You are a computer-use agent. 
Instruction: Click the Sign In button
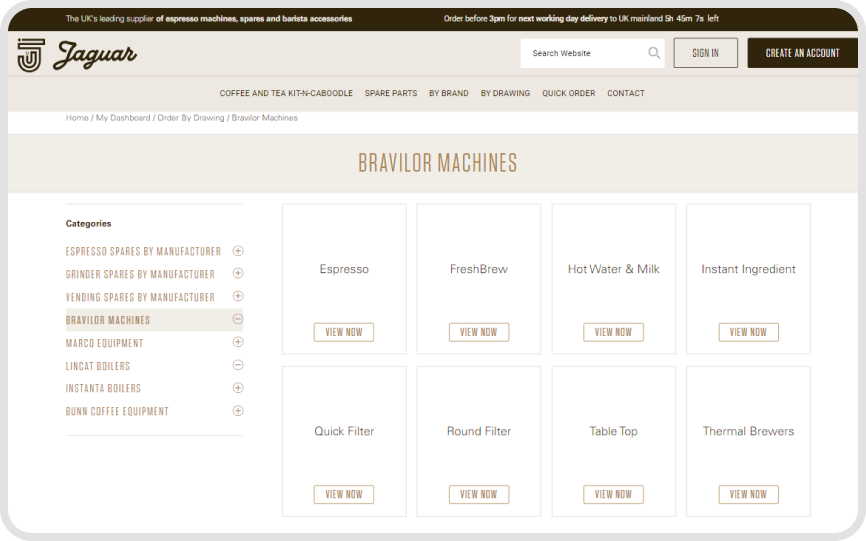[x=705, y=53]
